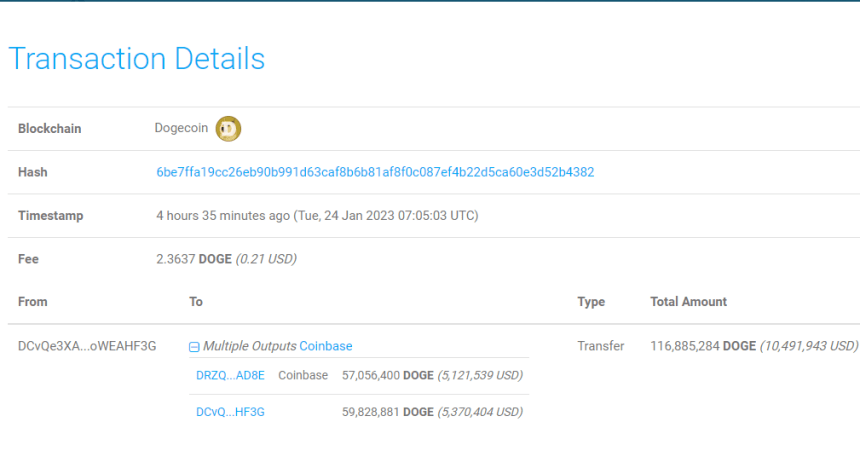Click the Timestamp row label
Image resolution: width=860 pixels, height=474 pixels.
point(50,216)
